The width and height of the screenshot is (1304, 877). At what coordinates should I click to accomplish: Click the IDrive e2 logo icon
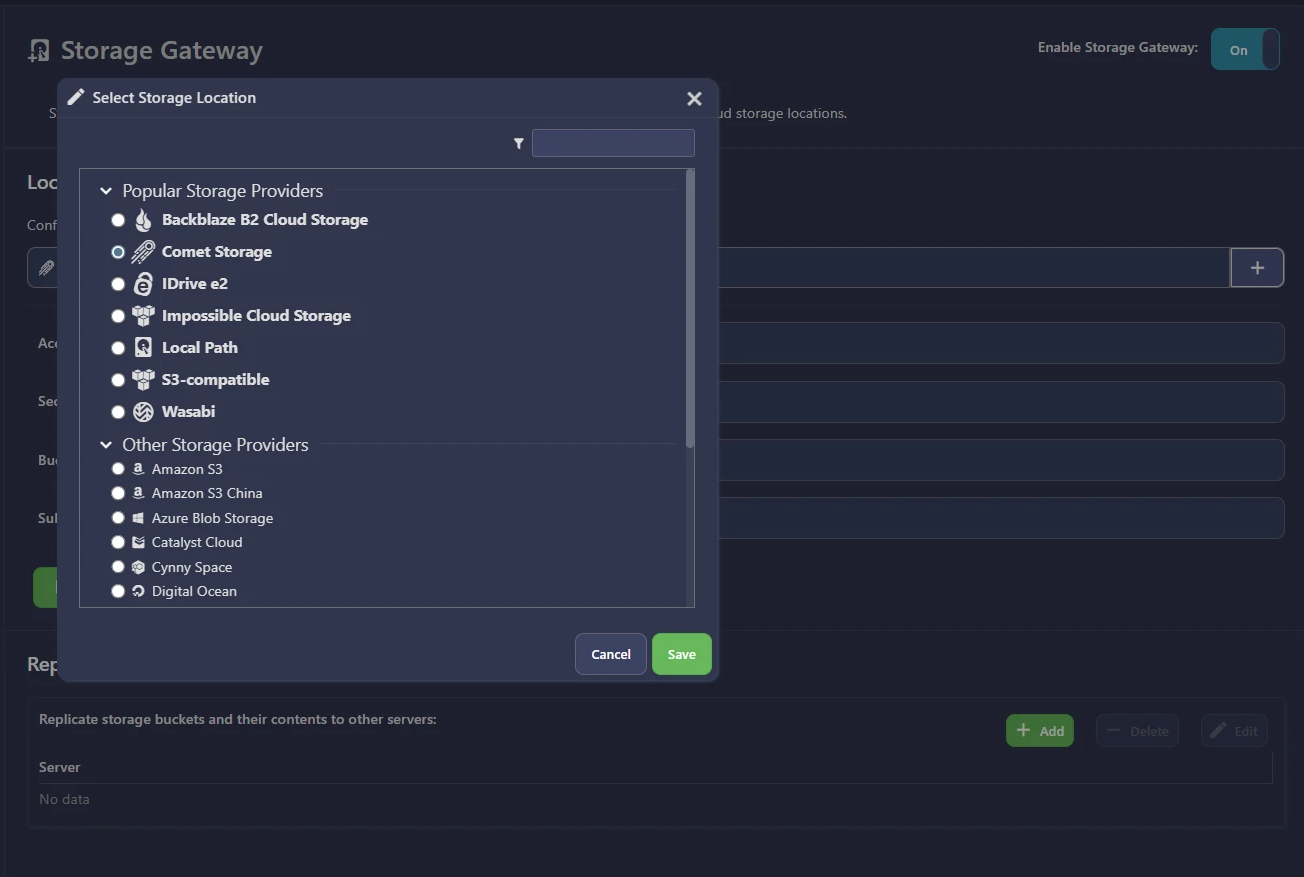tap(143, 284)
